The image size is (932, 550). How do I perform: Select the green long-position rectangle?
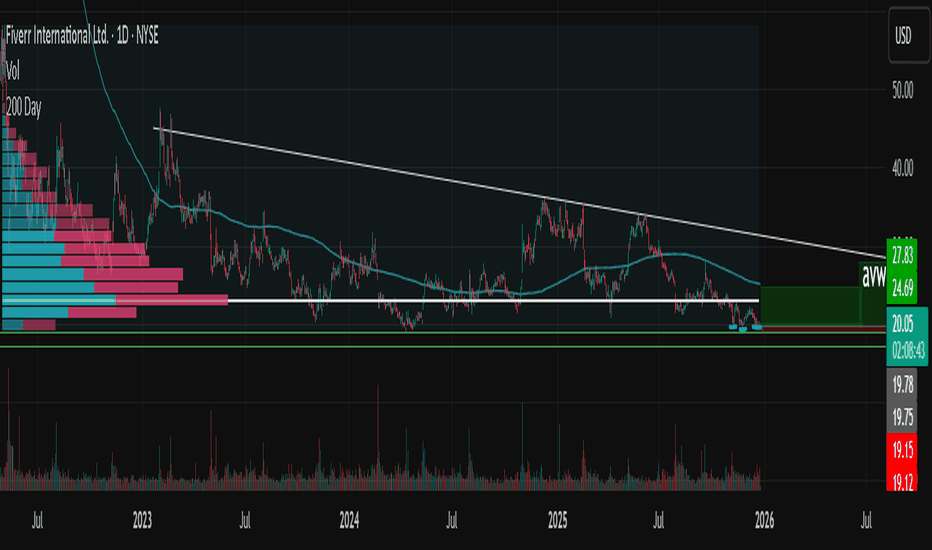click(x=810, y=305)
